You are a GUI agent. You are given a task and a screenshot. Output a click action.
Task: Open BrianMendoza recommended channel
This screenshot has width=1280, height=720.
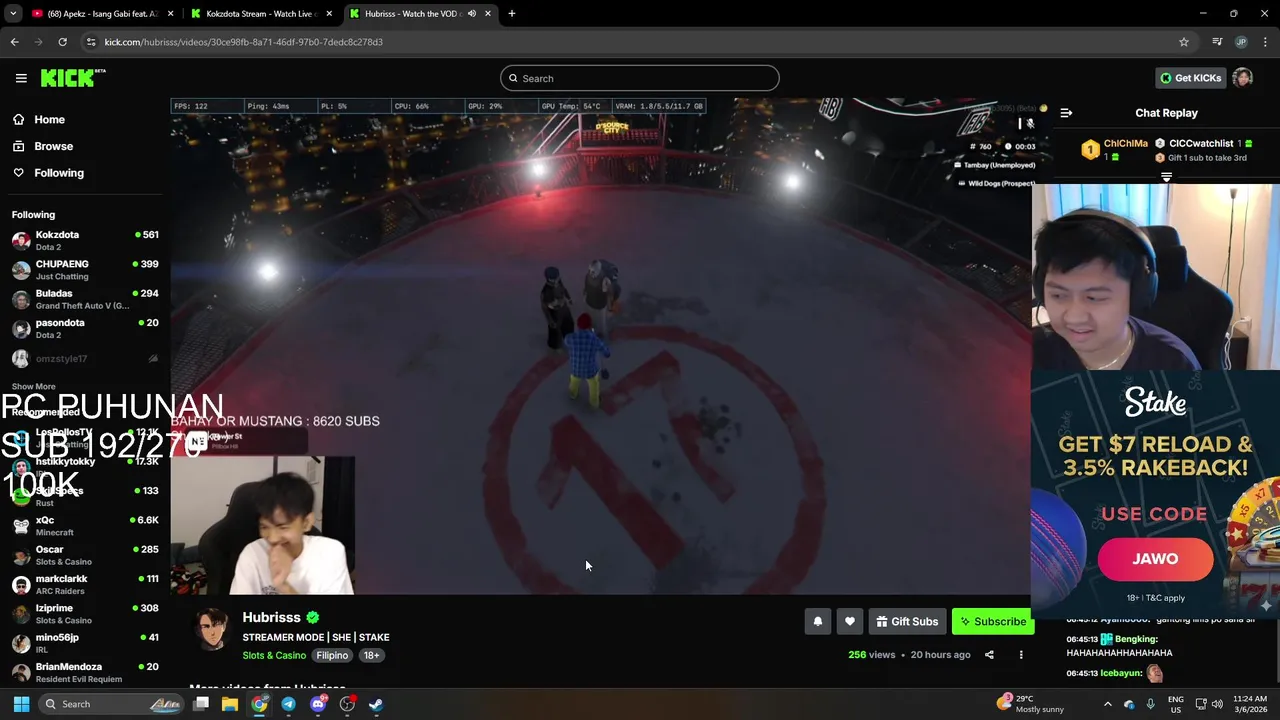pyautogui.click(x=84, y=672)
